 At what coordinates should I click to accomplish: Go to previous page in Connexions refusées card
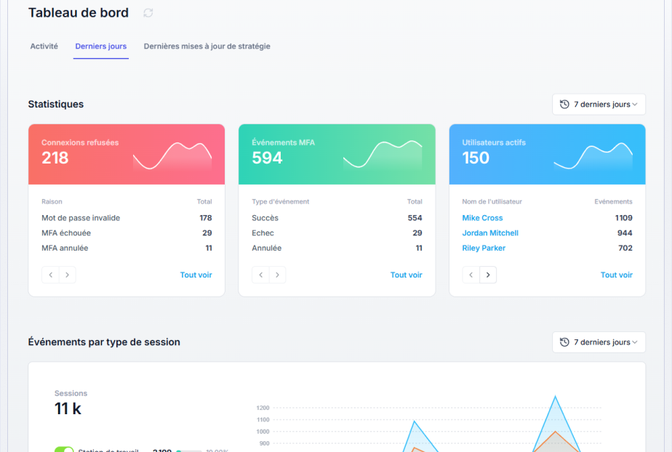pyautogui.click(x=51, y=275)
